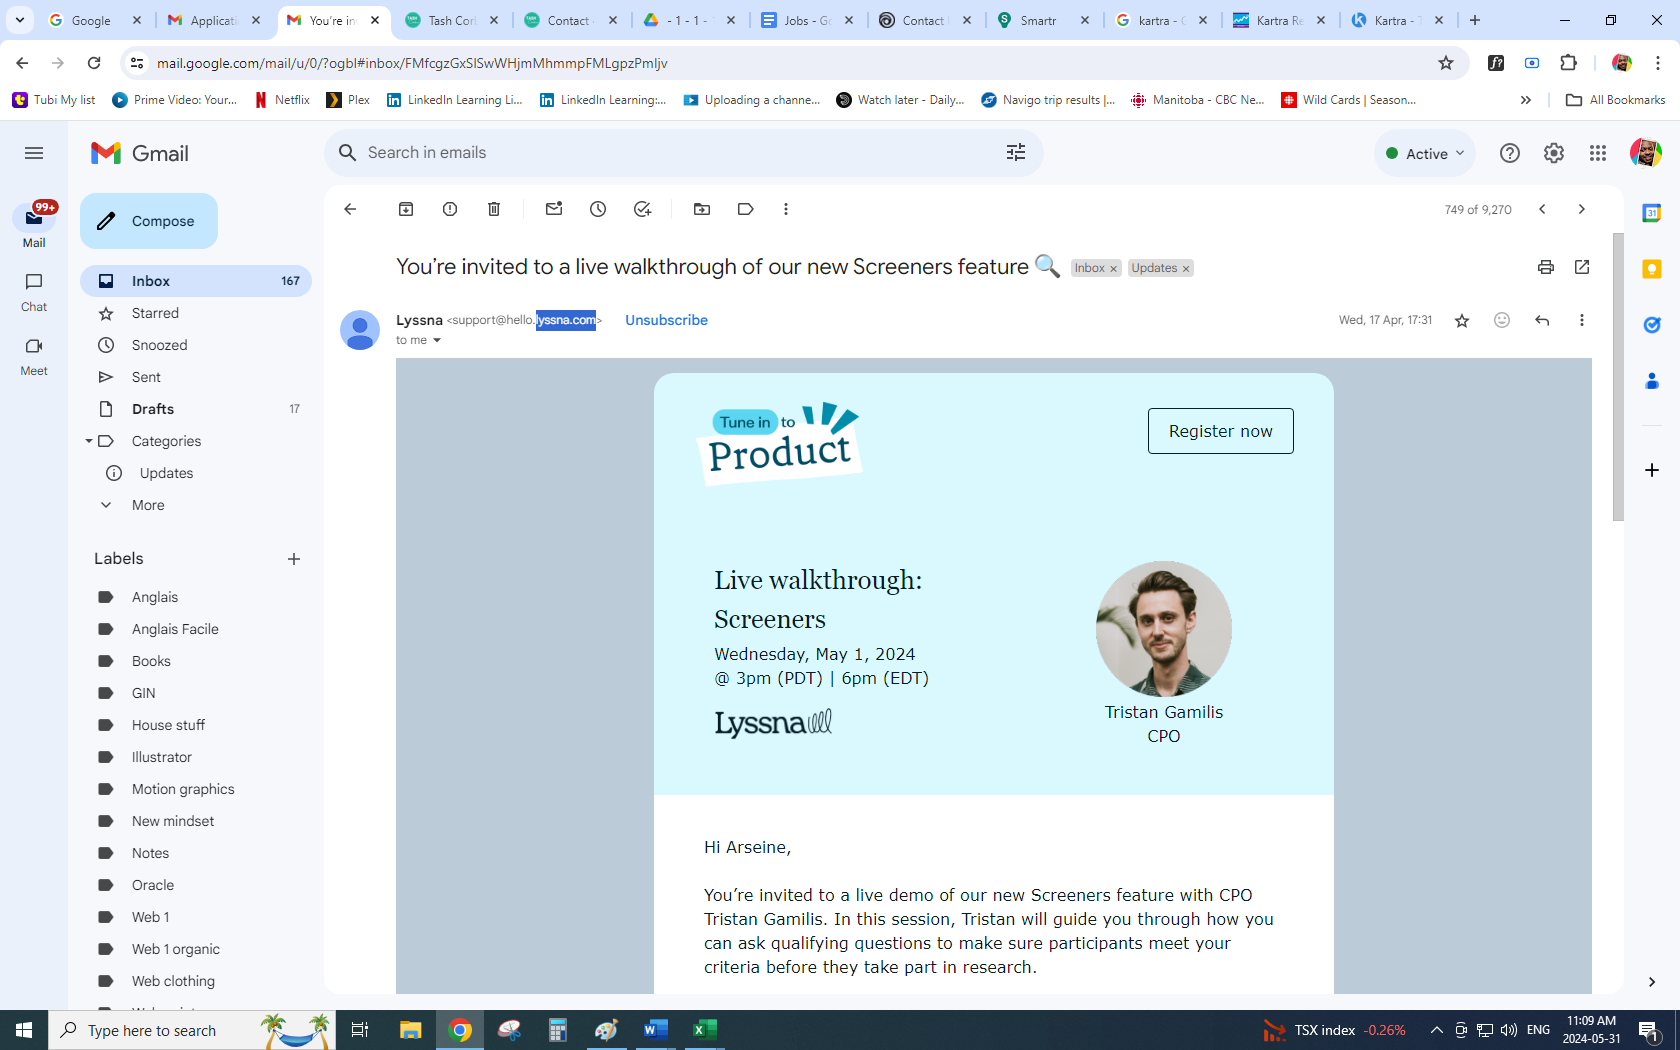Click the Register now button
The height and width of the screenshot is (1050, 1680).
(1220, 431)
